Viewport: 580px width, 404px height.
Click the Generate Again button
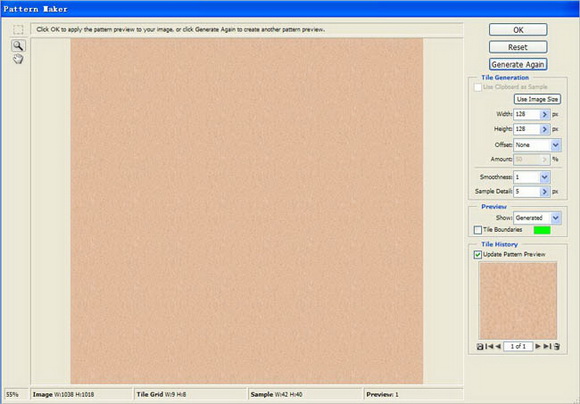(518, 64)
